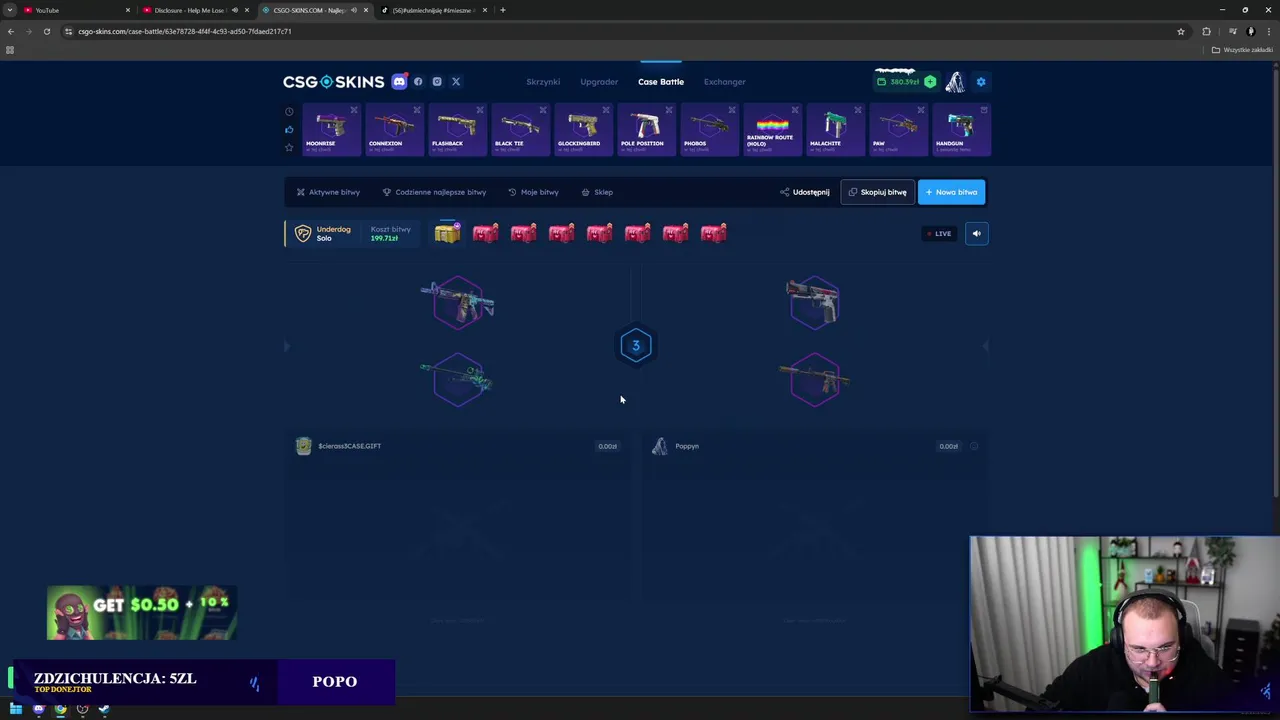Open the Facebook social icon
This screenshot has width=1280, height=720.
pos(418,81)
